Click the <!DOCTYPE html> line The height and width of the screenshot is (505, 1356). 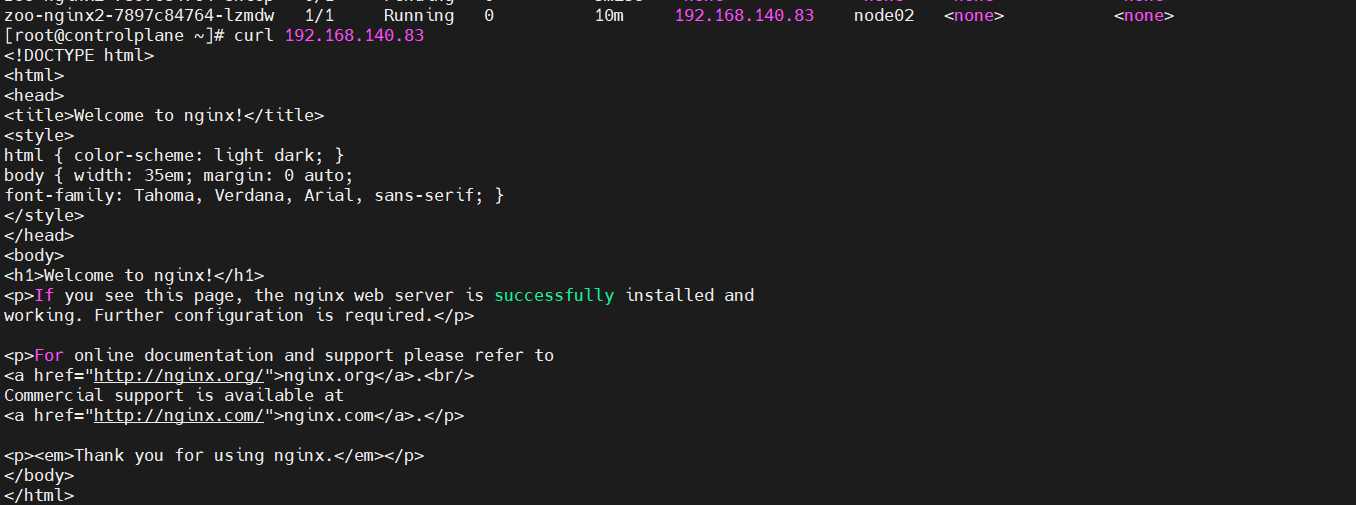79,56
